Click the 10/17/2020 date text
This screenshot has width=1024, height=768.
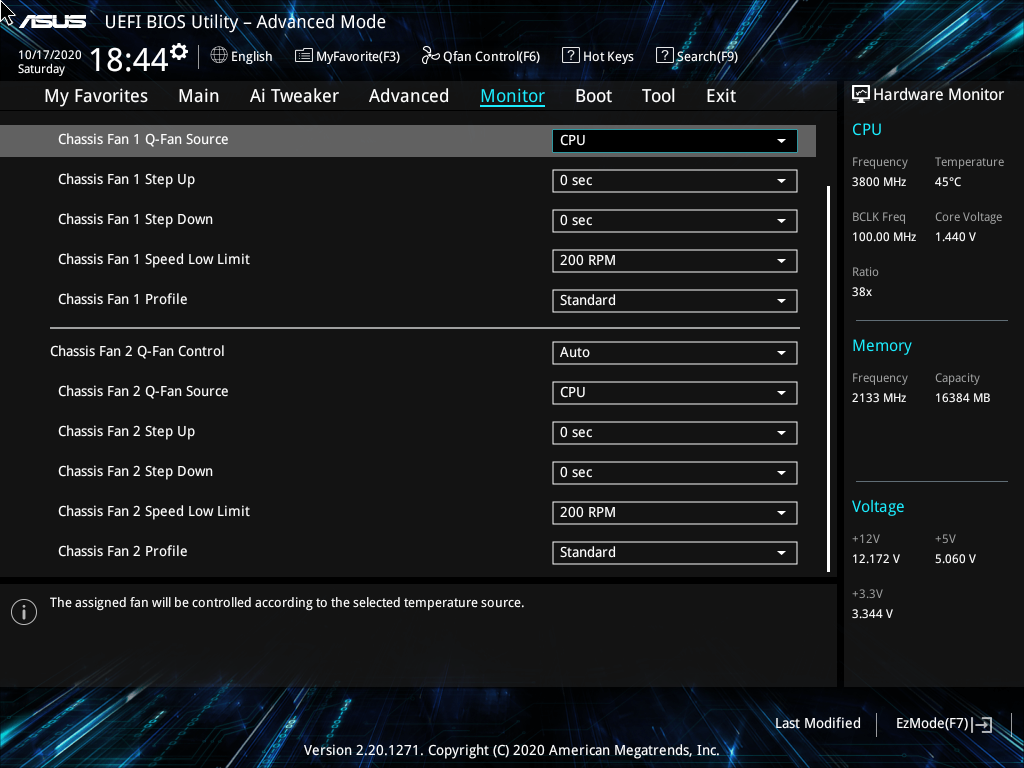(x=50, y=55)
